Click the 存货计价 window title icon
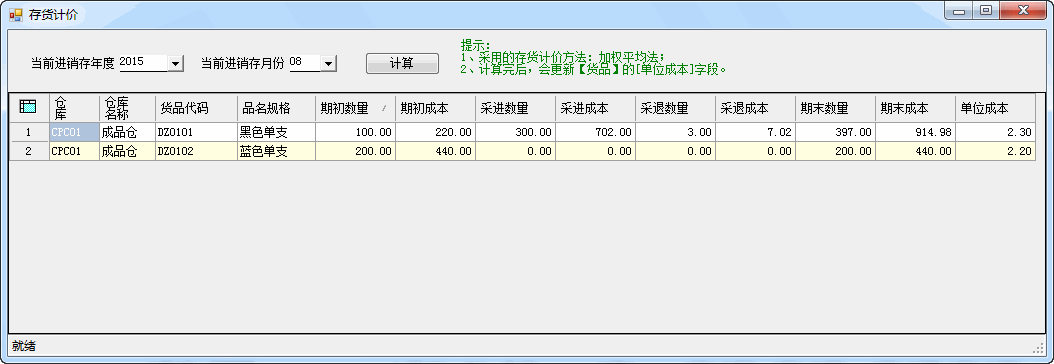This screenshot has width=1054, height=364. (x=15, y=14)
